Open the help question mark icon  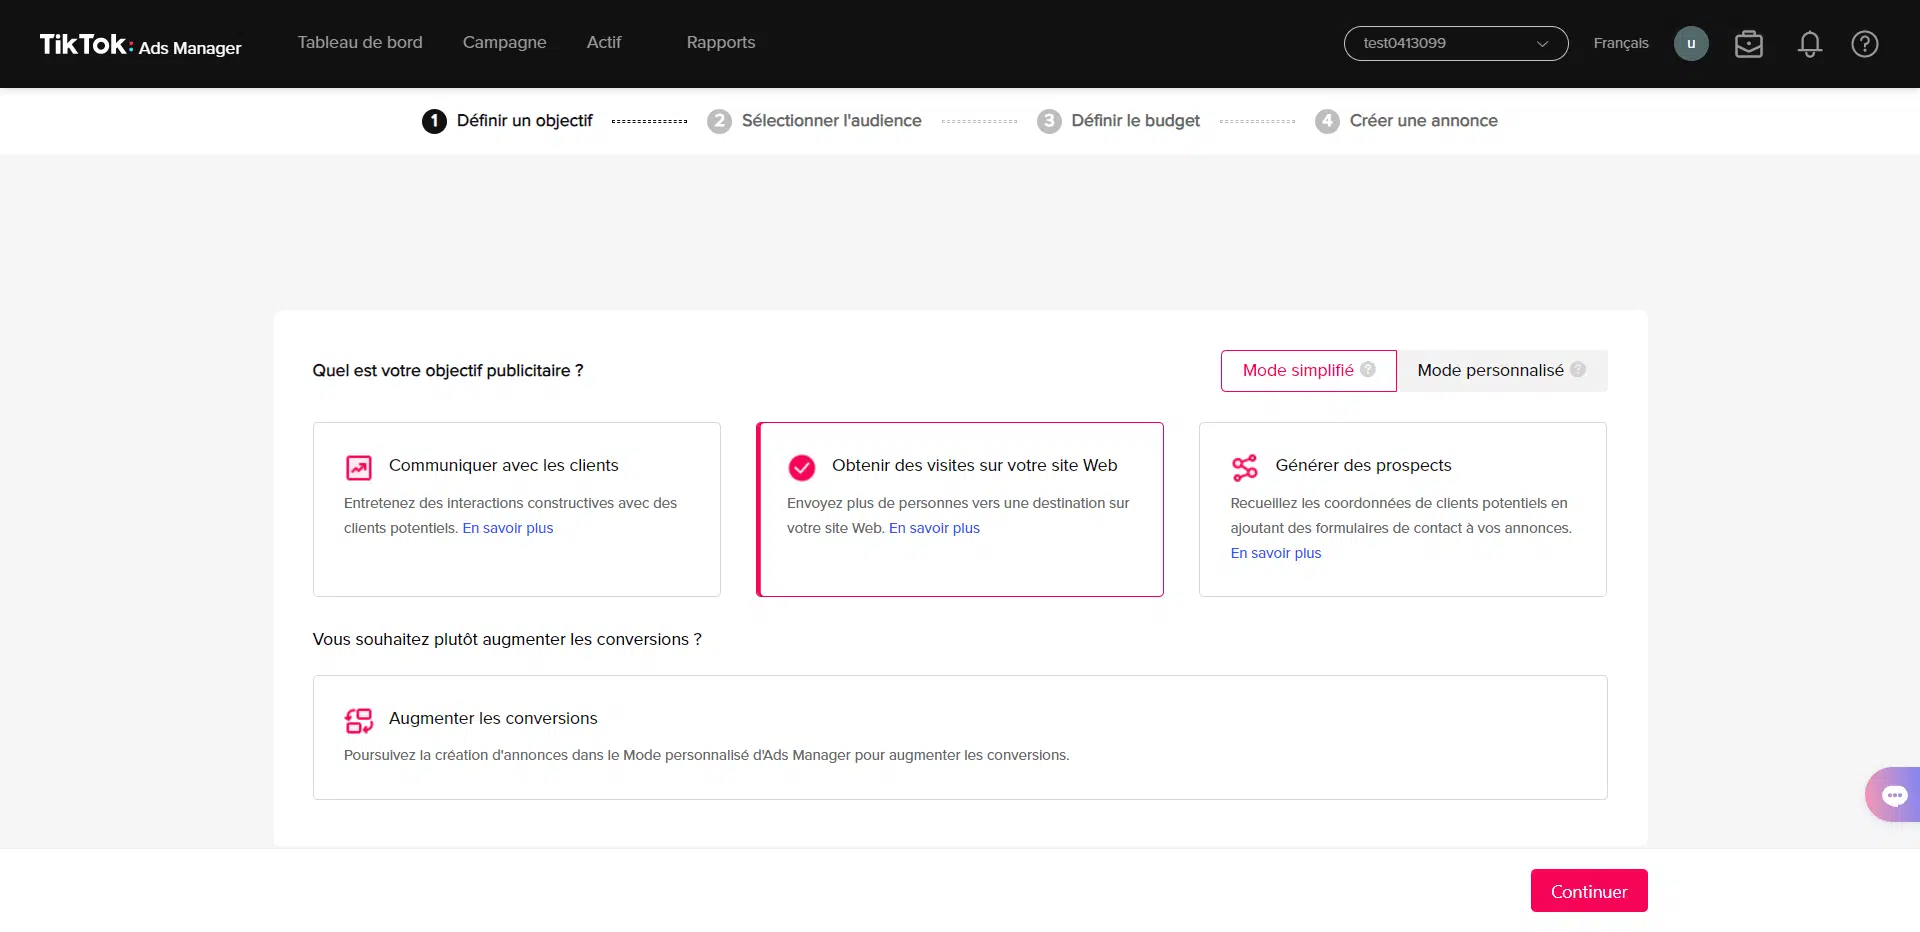(1864, 44)
